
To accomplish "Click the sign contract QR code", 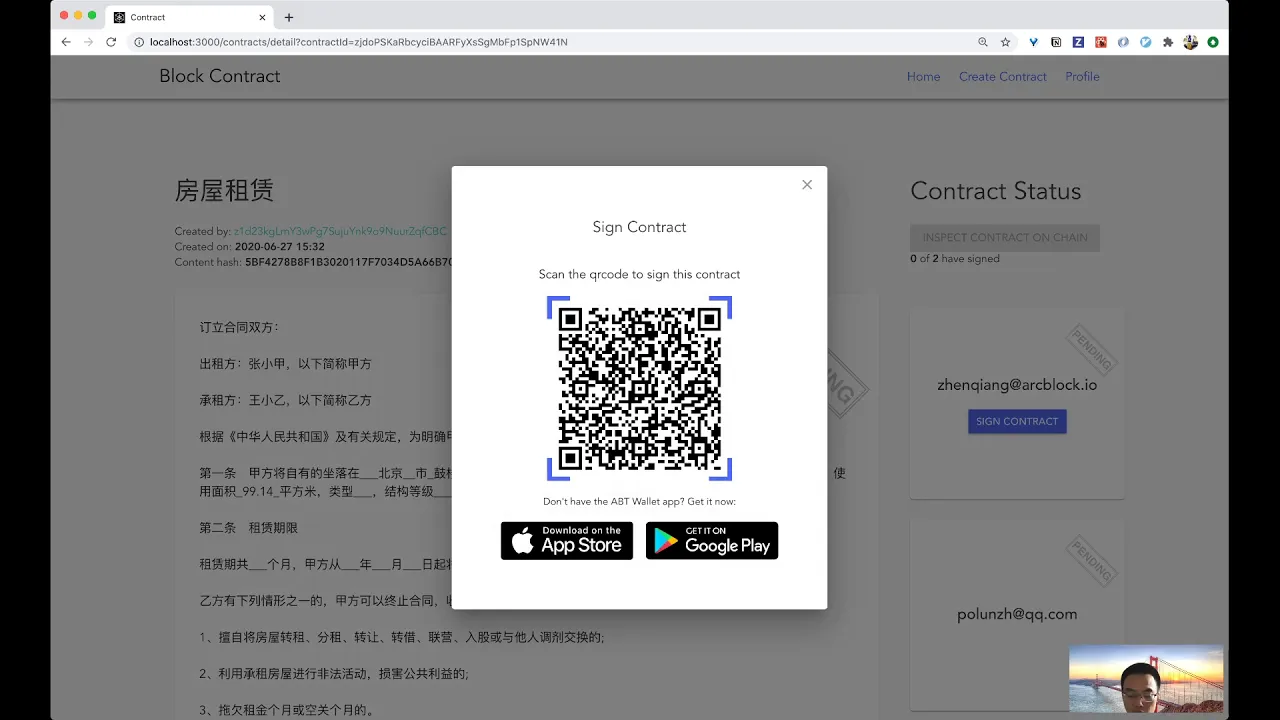I will pyautogui.click(x=640, y=389).
